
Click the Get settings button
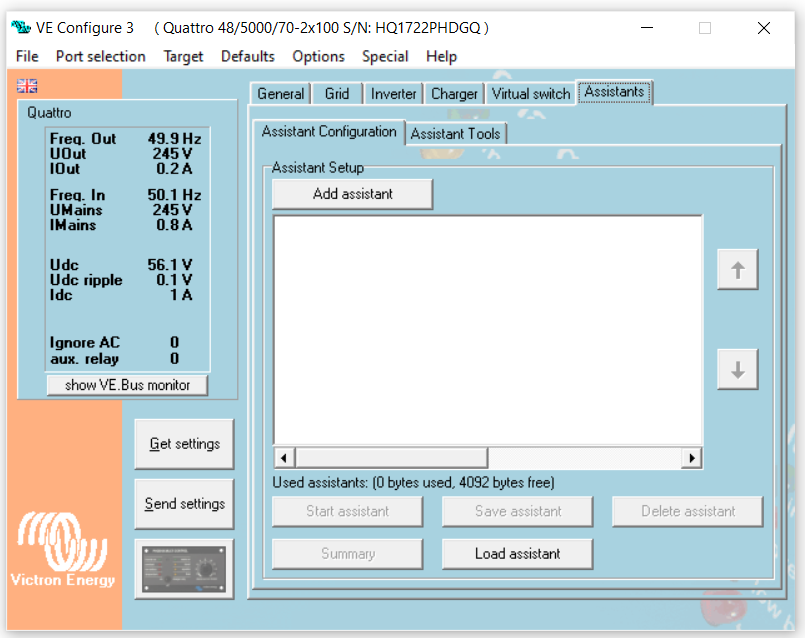click(x=184, y=444)
